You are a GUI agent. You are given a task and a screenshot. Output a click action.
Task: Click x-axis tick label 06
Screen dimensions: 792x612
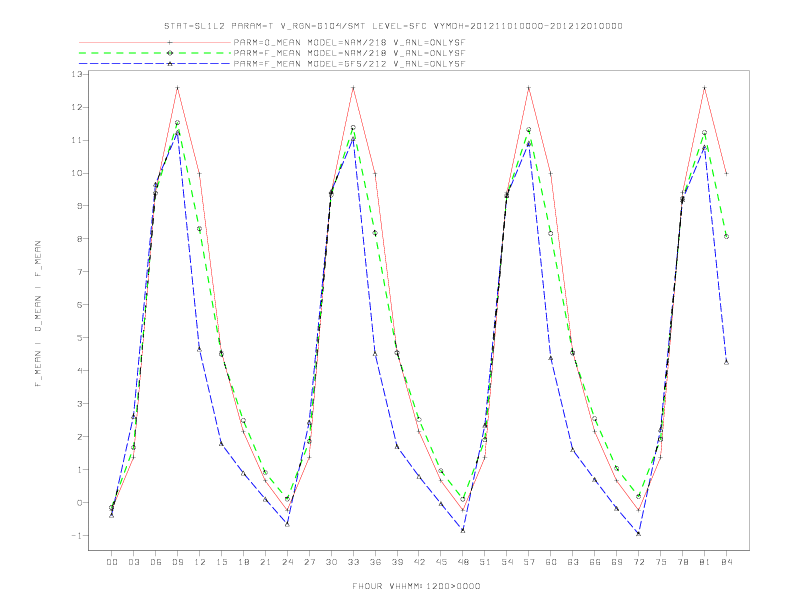coord(156,562)
